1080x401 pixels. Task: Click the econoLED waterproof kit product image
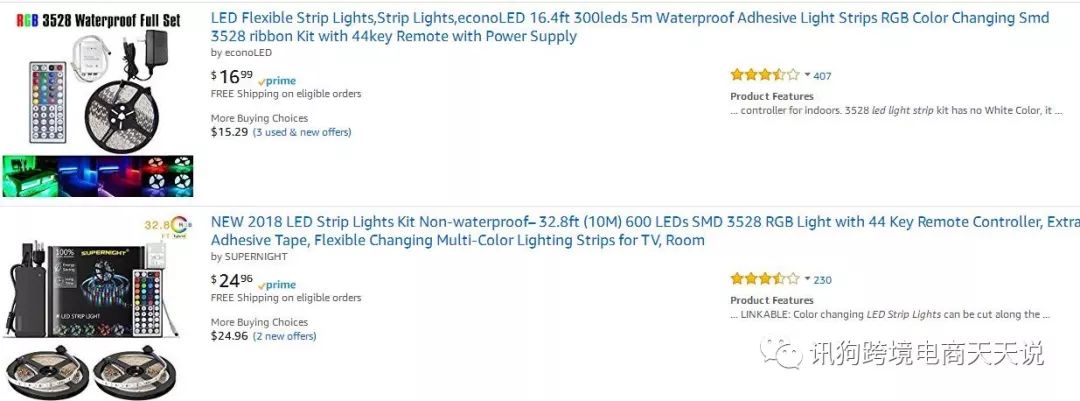click(x=97, y=90)
